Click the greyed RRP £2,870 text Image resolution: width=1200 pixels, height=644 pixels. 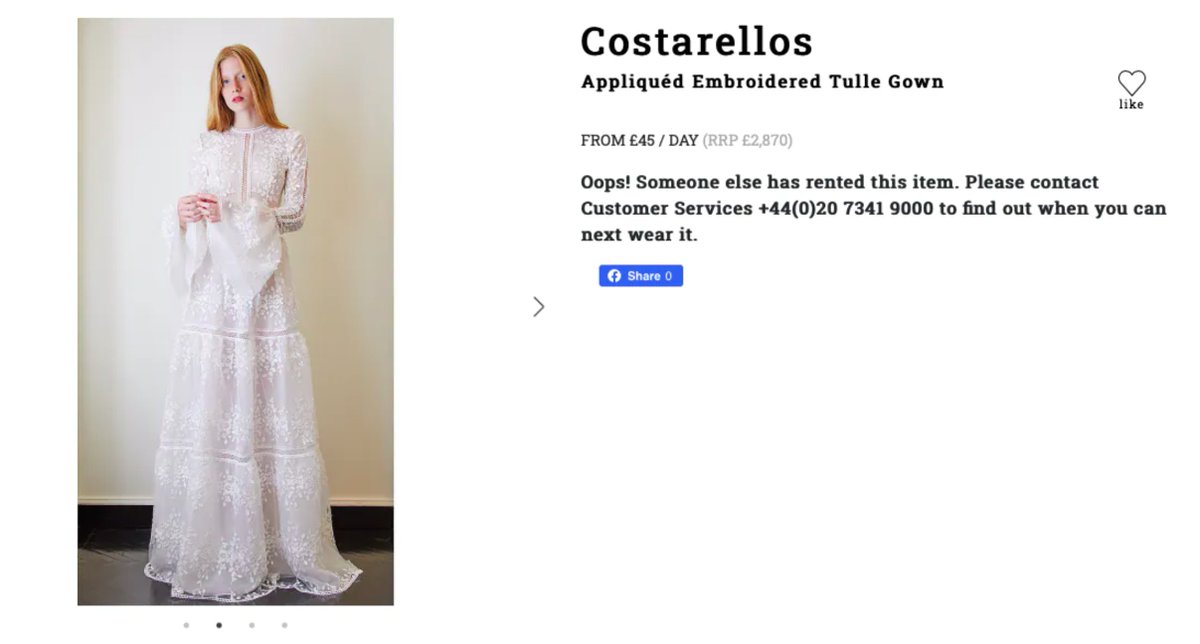(x=747, y=140)
